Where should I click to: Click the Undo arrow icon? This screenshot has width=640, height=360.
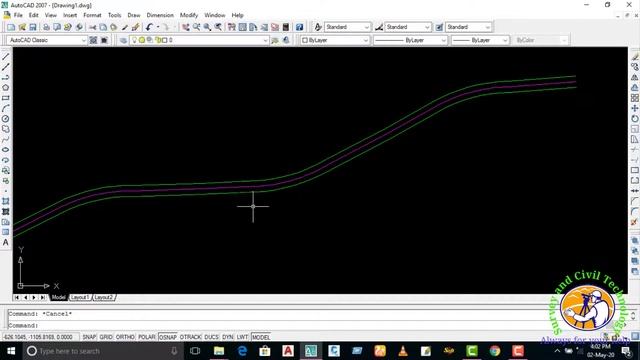pyautogui.click(x=149, y=27)
